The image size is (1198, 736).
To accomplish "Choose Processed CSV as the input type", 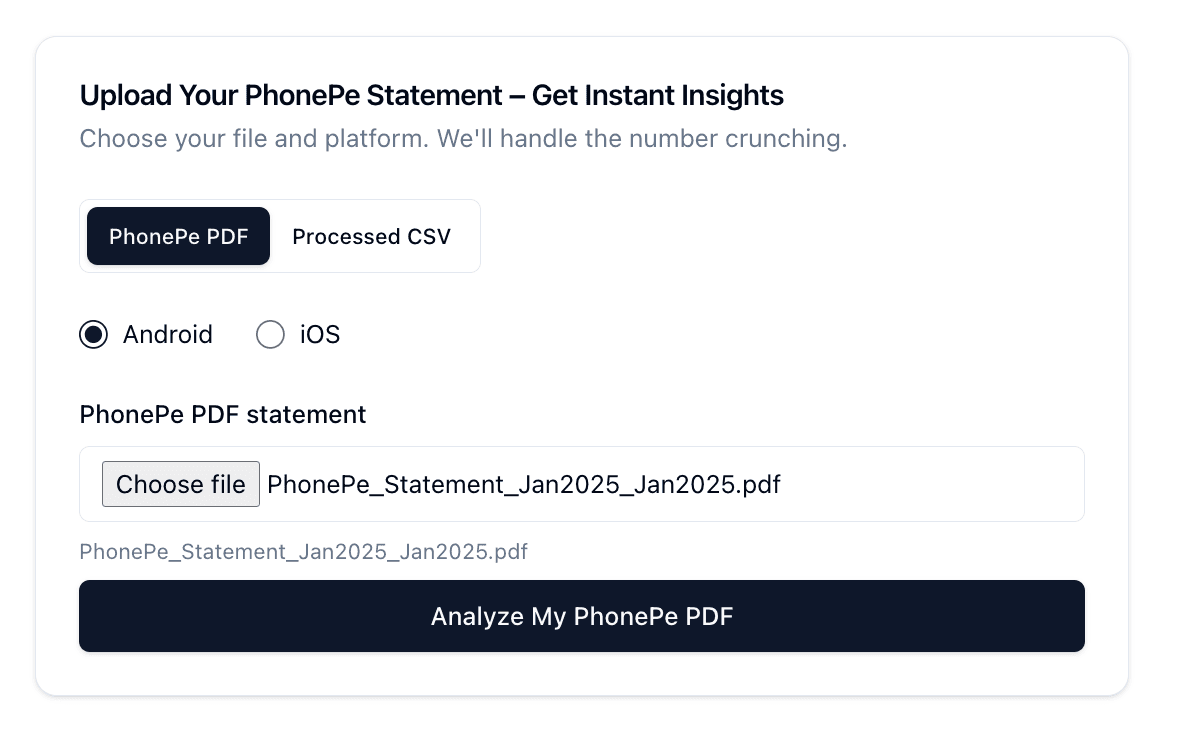I will (371, 236).
